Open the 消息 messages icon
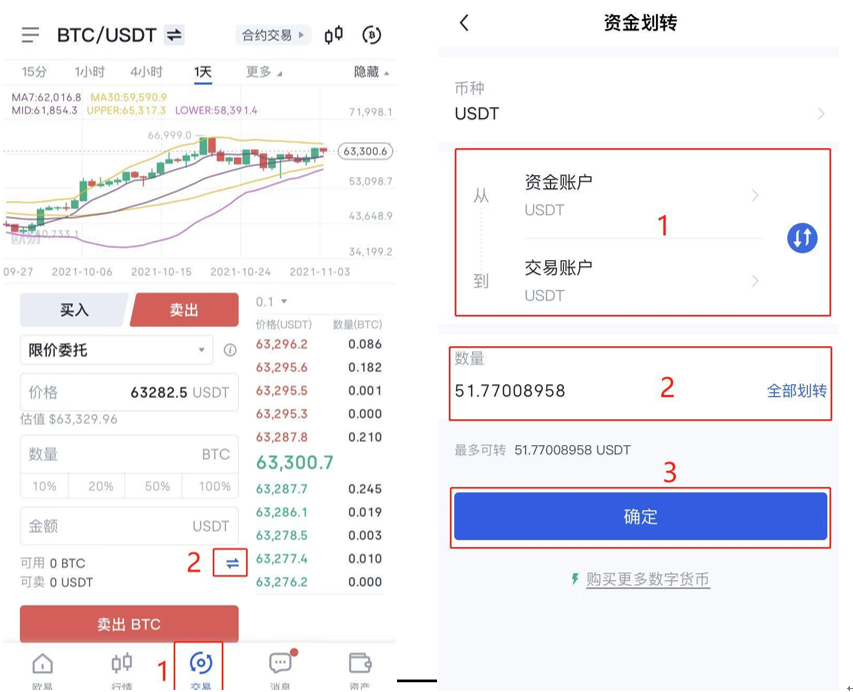This screenshot has height=692, width=853. pos(281,662)
